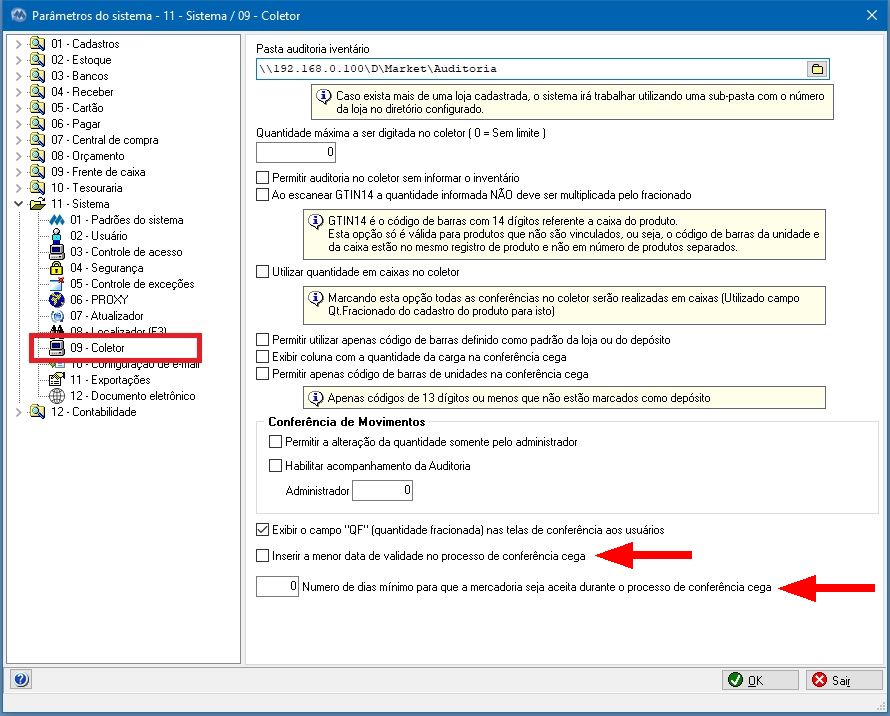Expand the 05 - Cartão tree node
The height and width of the screenshot is (716, 890).
click(18, 107)
